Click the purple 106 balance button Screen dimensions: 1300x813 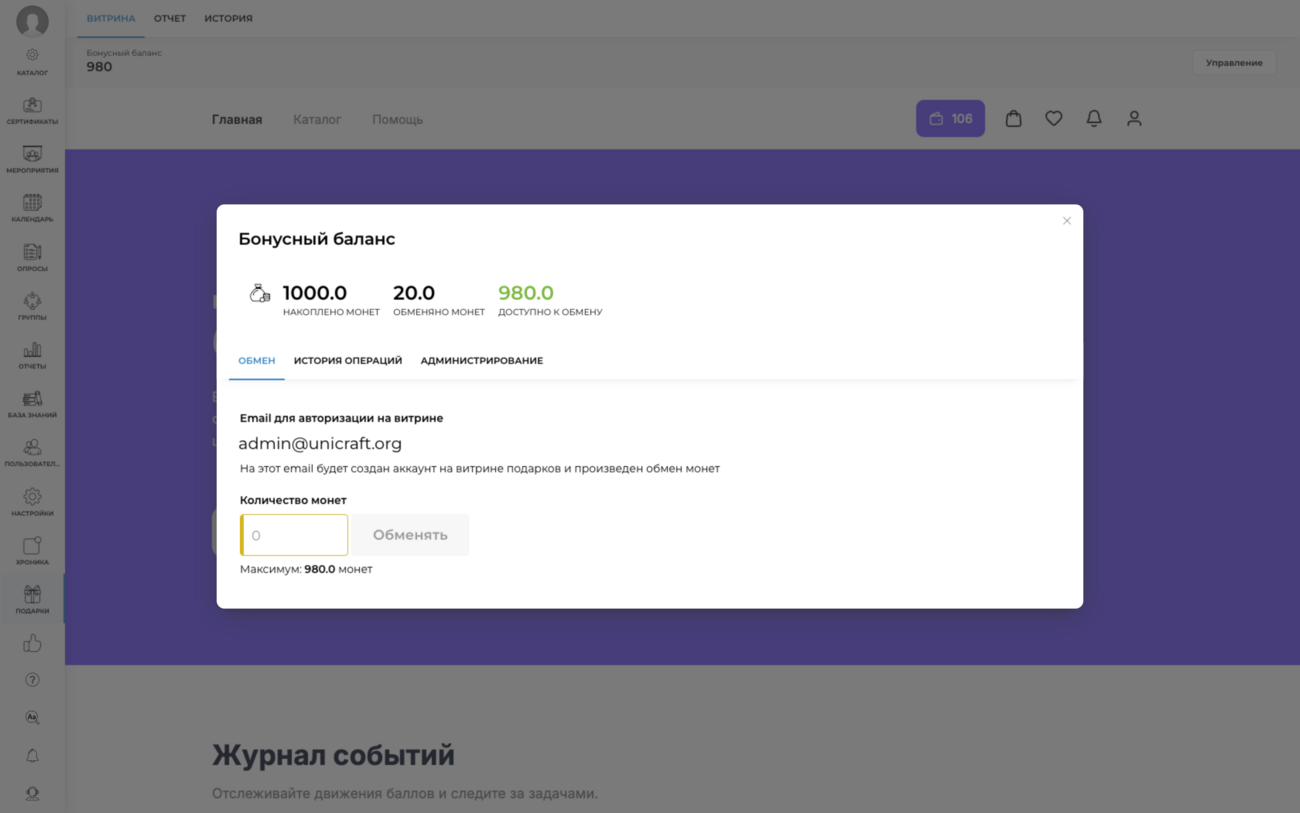950,118
